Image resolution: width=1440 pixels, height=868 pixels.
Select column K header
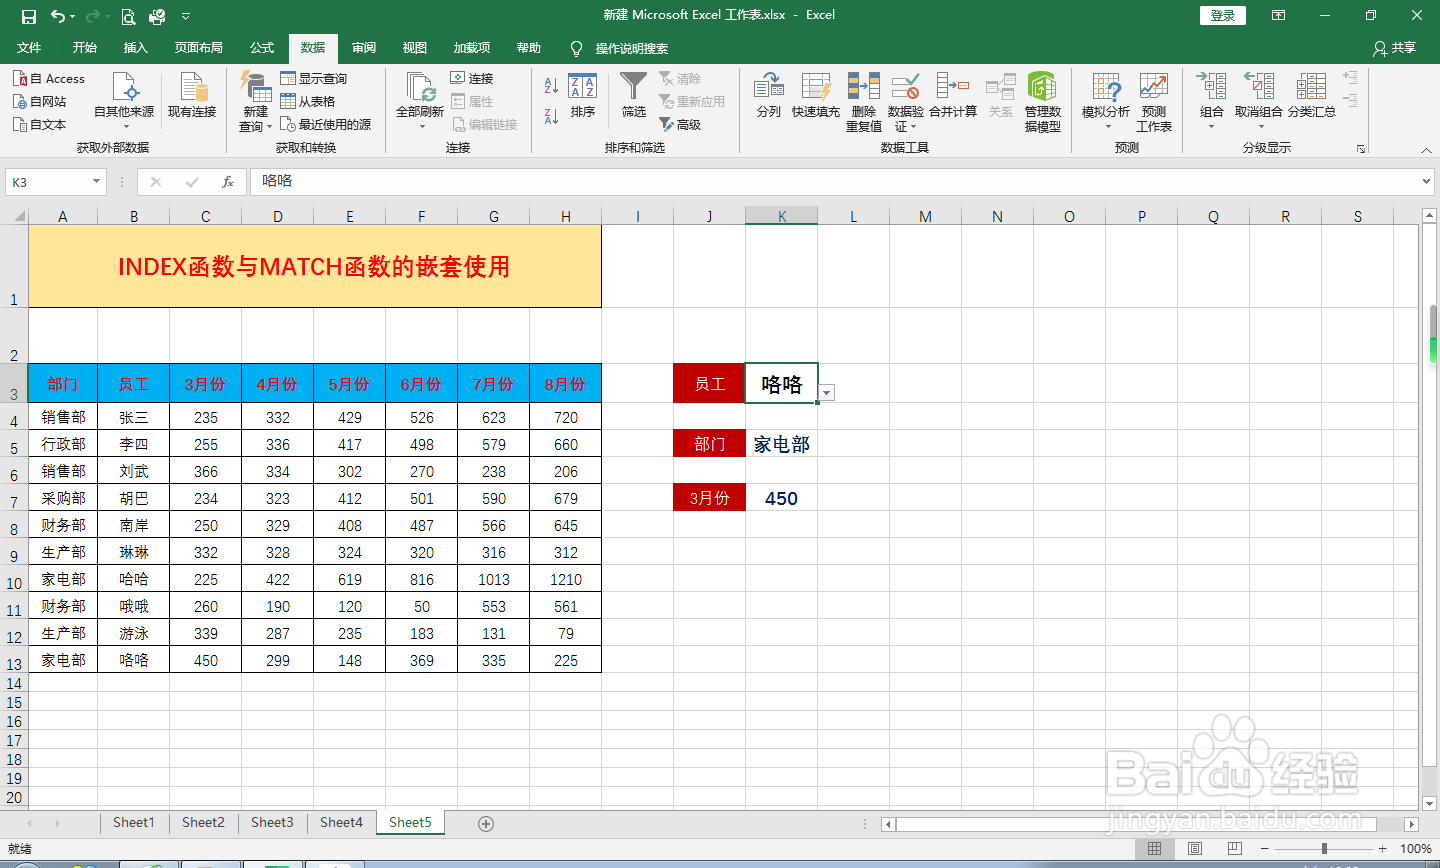pos(782,216)
